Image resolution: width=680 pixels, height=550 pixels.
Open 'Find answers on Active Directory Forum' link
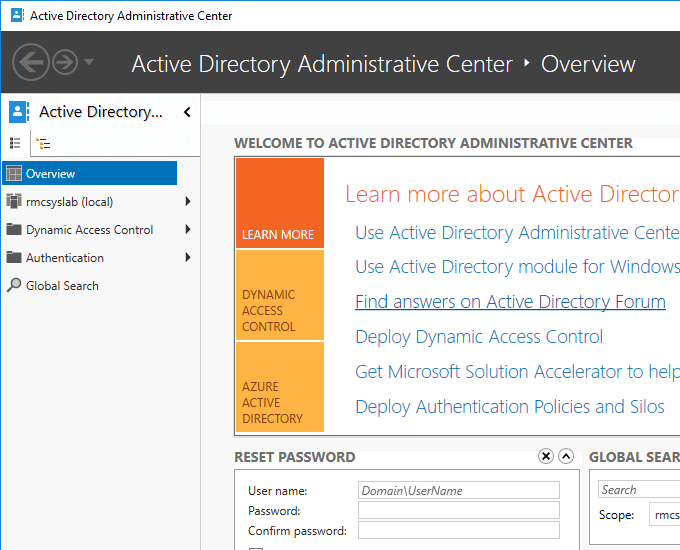pyautogui.click(x=510, y=302)
